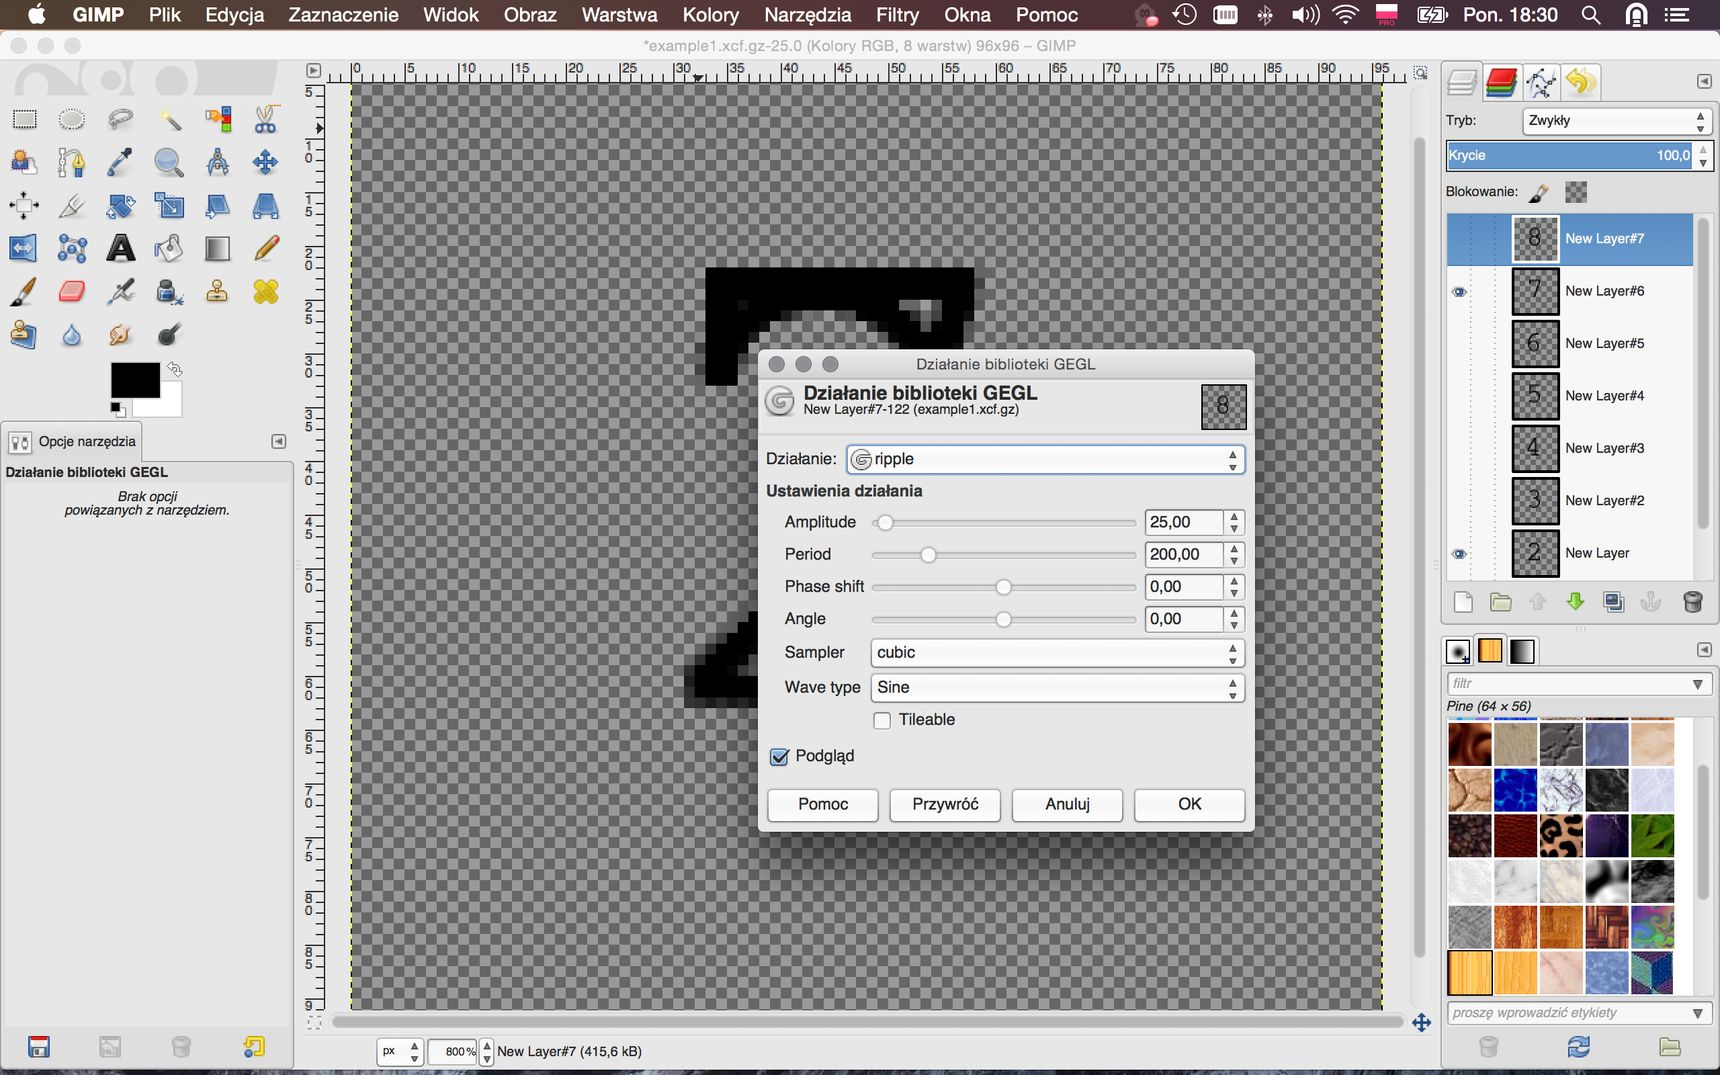Image resolution: width=1720 pixels, height=1075 pixels.
Task: Toggle lock pixels for the layer
Action: point(1539,192)
